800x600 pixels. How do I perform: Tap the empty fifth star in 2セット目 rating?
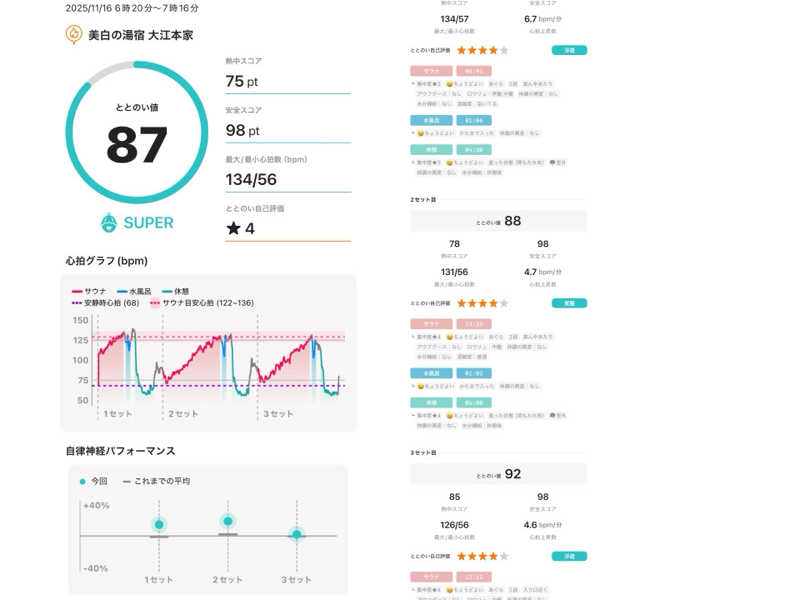coord(504,302)
